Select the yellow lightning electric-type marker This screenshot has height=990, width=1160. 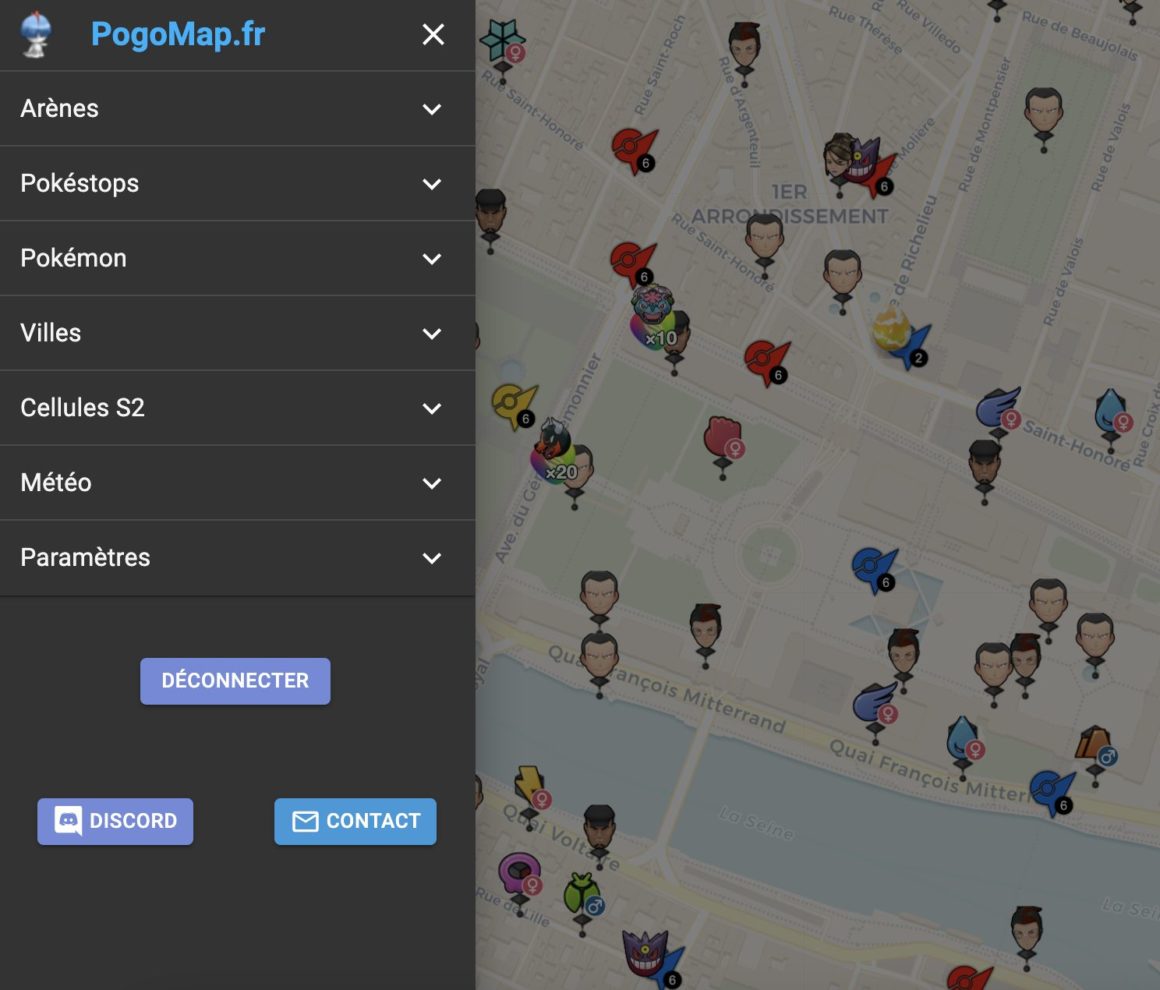(x=529, y=787)
